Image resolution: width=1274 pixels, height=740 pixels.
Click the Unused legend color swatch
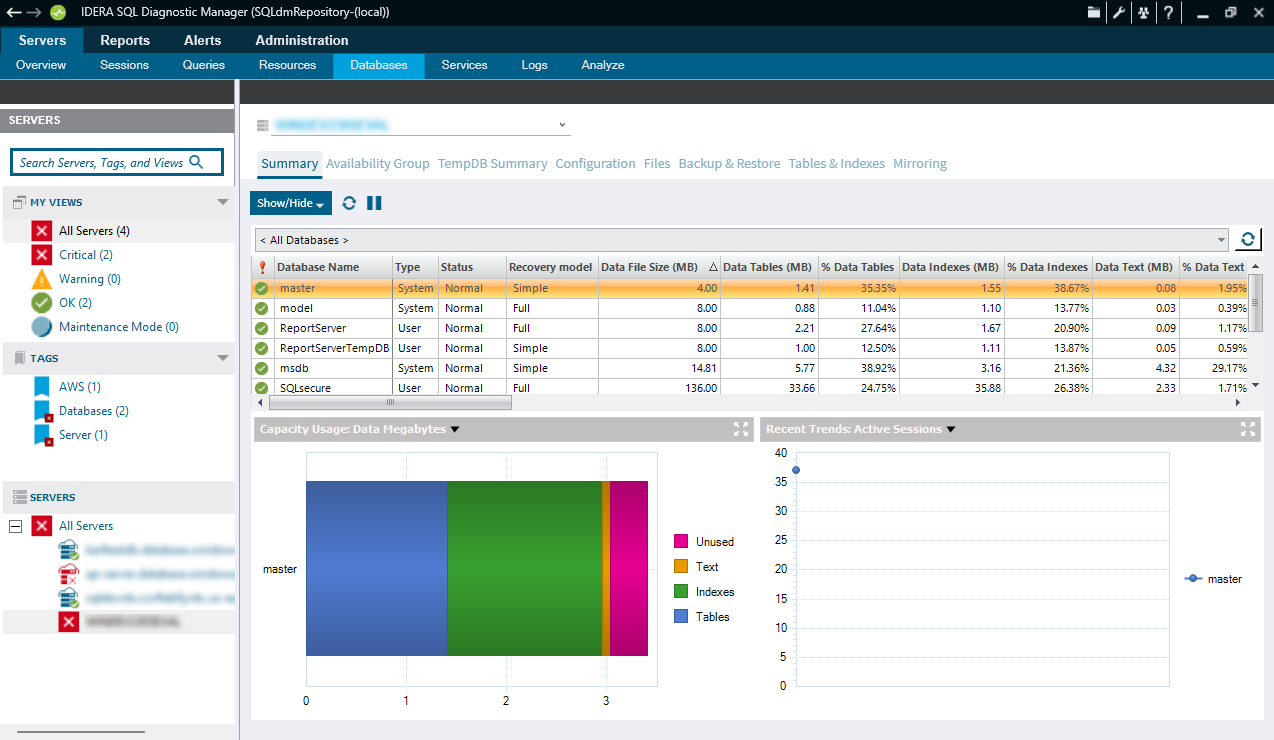[x=681, y=542]
